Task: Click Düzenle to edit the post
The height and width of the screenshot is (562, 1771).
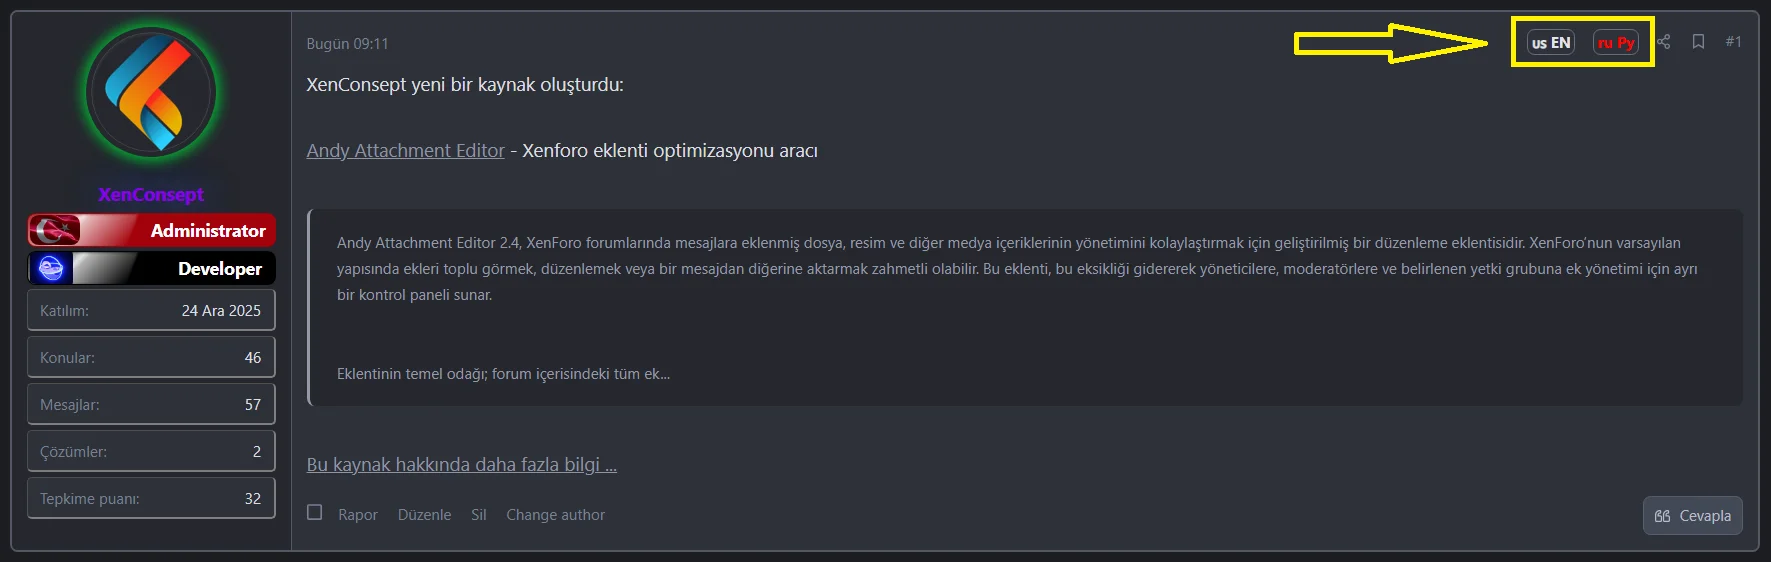Action: point(424,515)
